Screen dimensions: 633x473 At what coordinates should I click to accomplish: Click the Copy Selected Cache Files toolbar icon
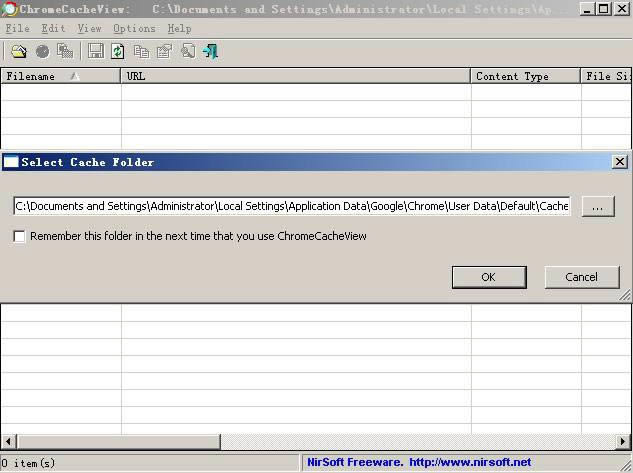pyautogui.click(x=65, y=51)
